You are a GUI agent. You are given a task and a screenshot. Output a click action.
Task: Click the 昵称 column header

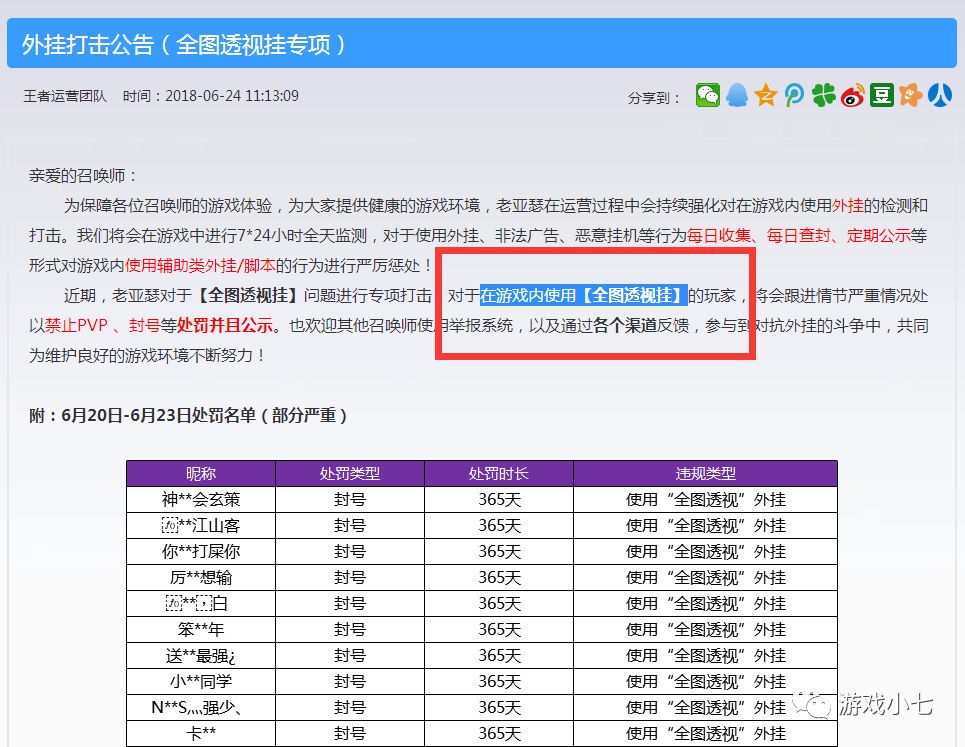[x=201, y=473]
